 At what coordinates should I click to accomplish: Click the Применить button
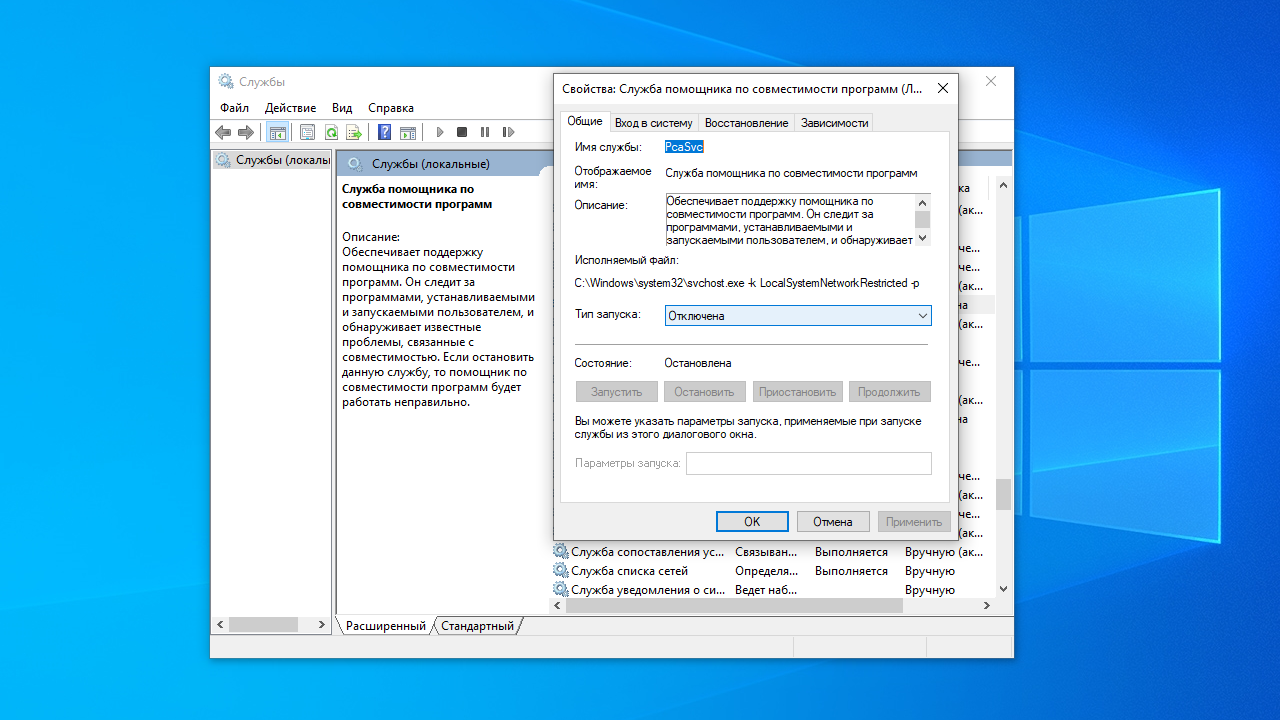tap(914, 522)
